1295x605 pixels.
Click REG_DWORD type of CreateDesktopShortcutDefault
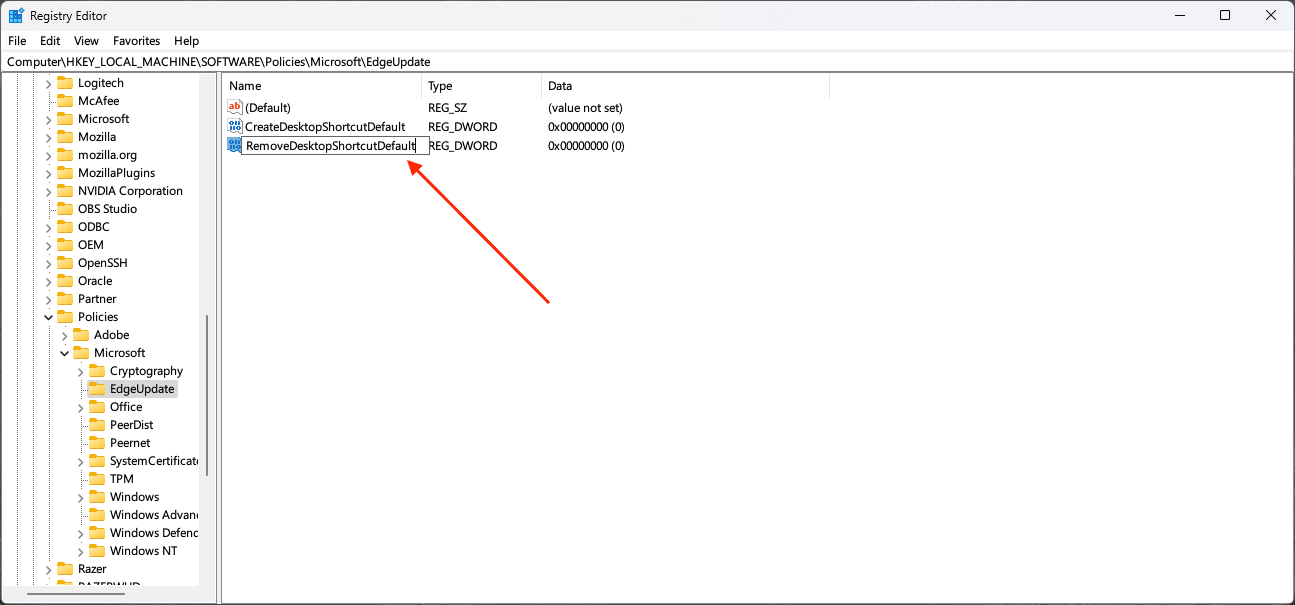point(462,127)
